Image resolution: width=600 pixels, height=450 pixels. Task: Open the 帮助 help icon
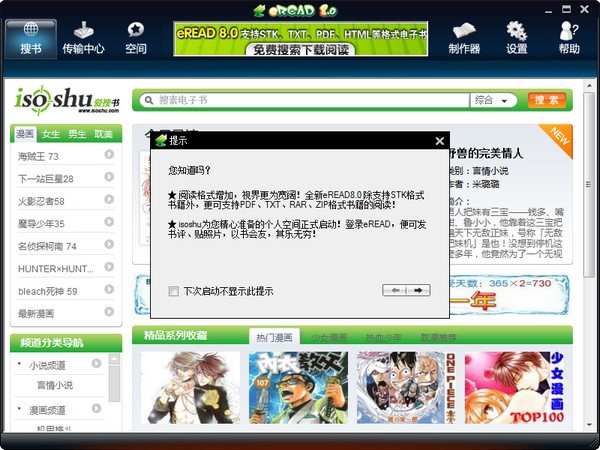point(569,39)
